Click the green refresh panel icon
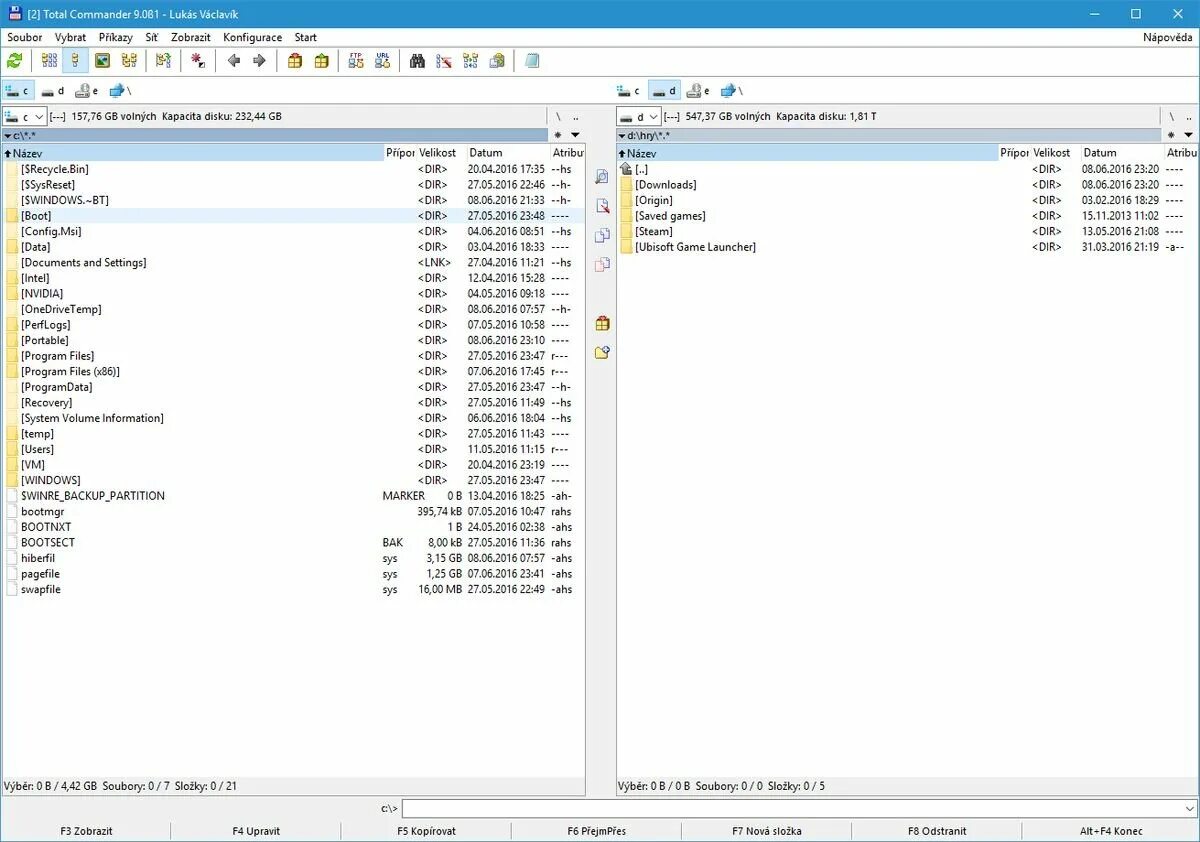 pos(14,61)
